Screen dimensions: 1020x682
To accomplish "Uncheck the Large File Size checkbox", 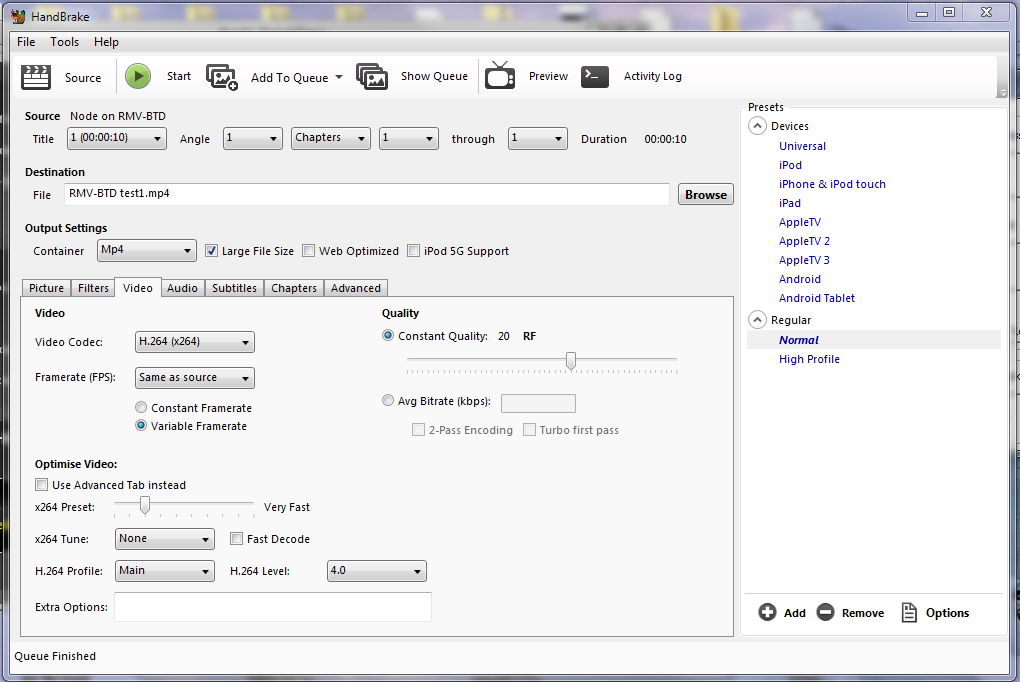I will coord(211,251).
